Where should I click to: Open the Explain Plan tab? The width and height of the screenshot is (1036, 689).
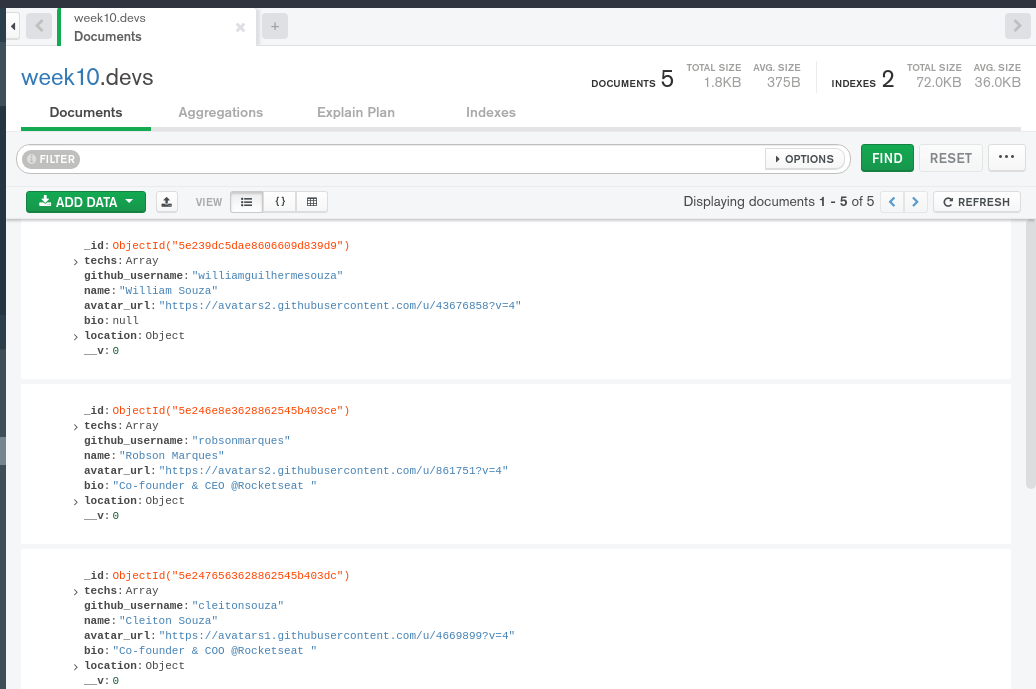356,112
